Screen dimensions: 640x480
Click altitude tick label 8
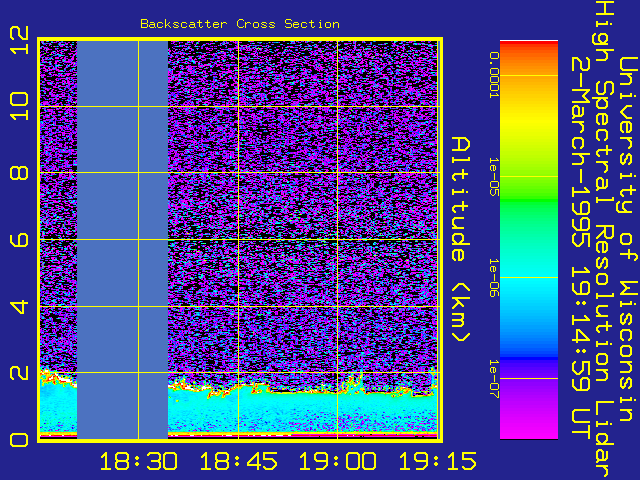coord(20,173)
